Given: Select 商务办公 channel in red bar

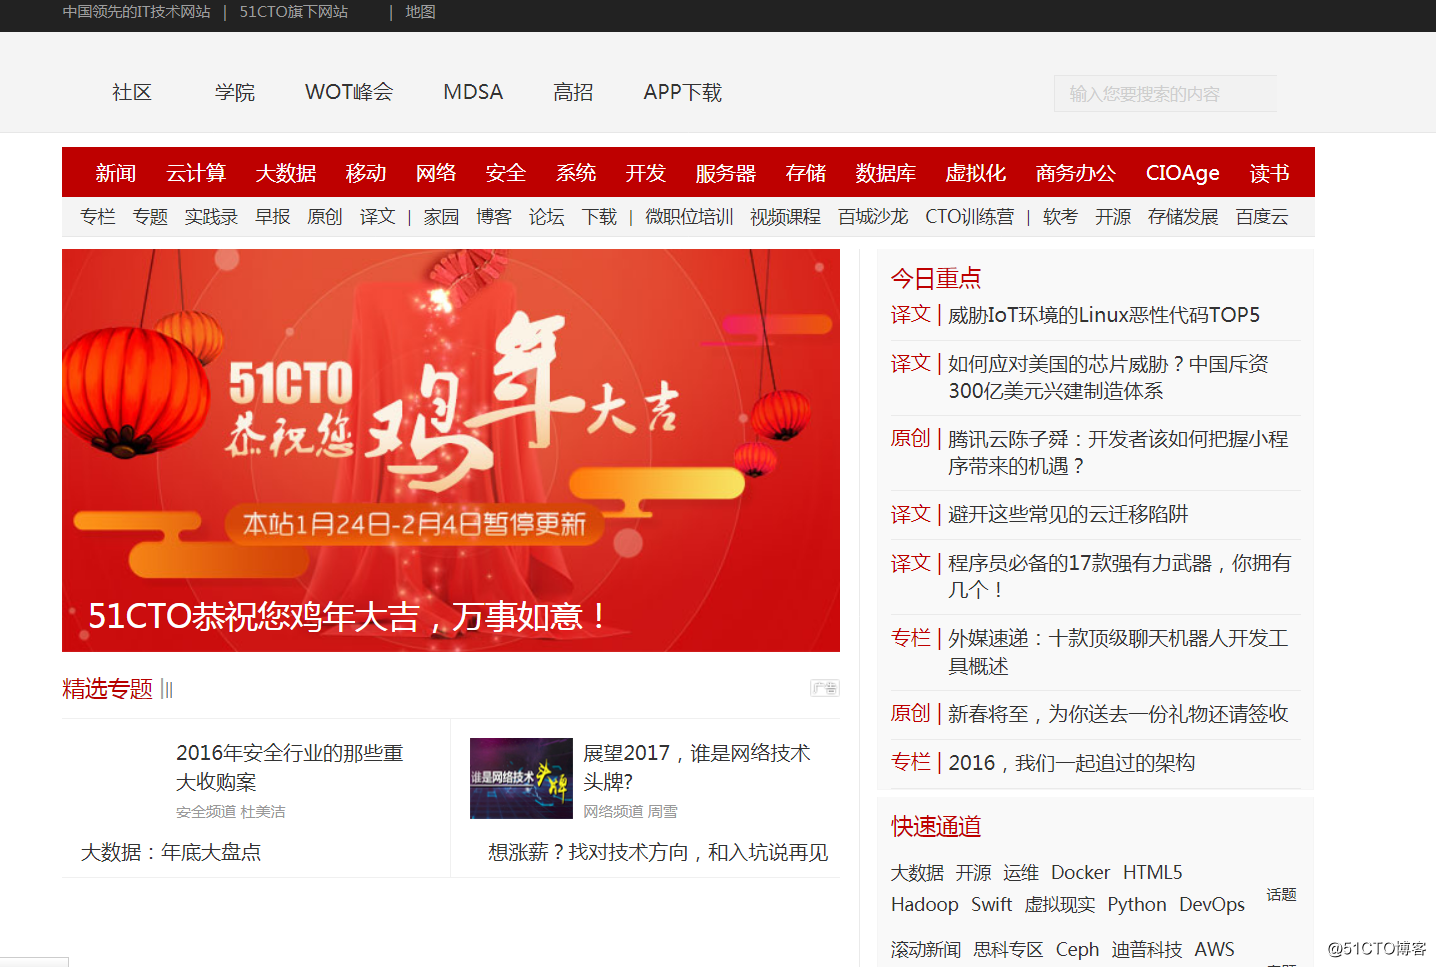Looking at the screenshot, I should [x=1076, y=173].
